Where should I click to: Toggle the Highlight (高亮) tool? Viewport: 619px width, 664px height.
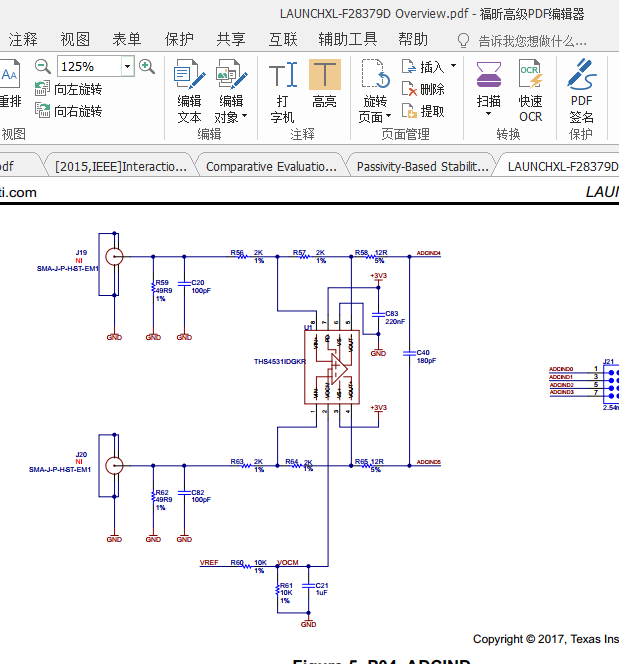[324, 84]
